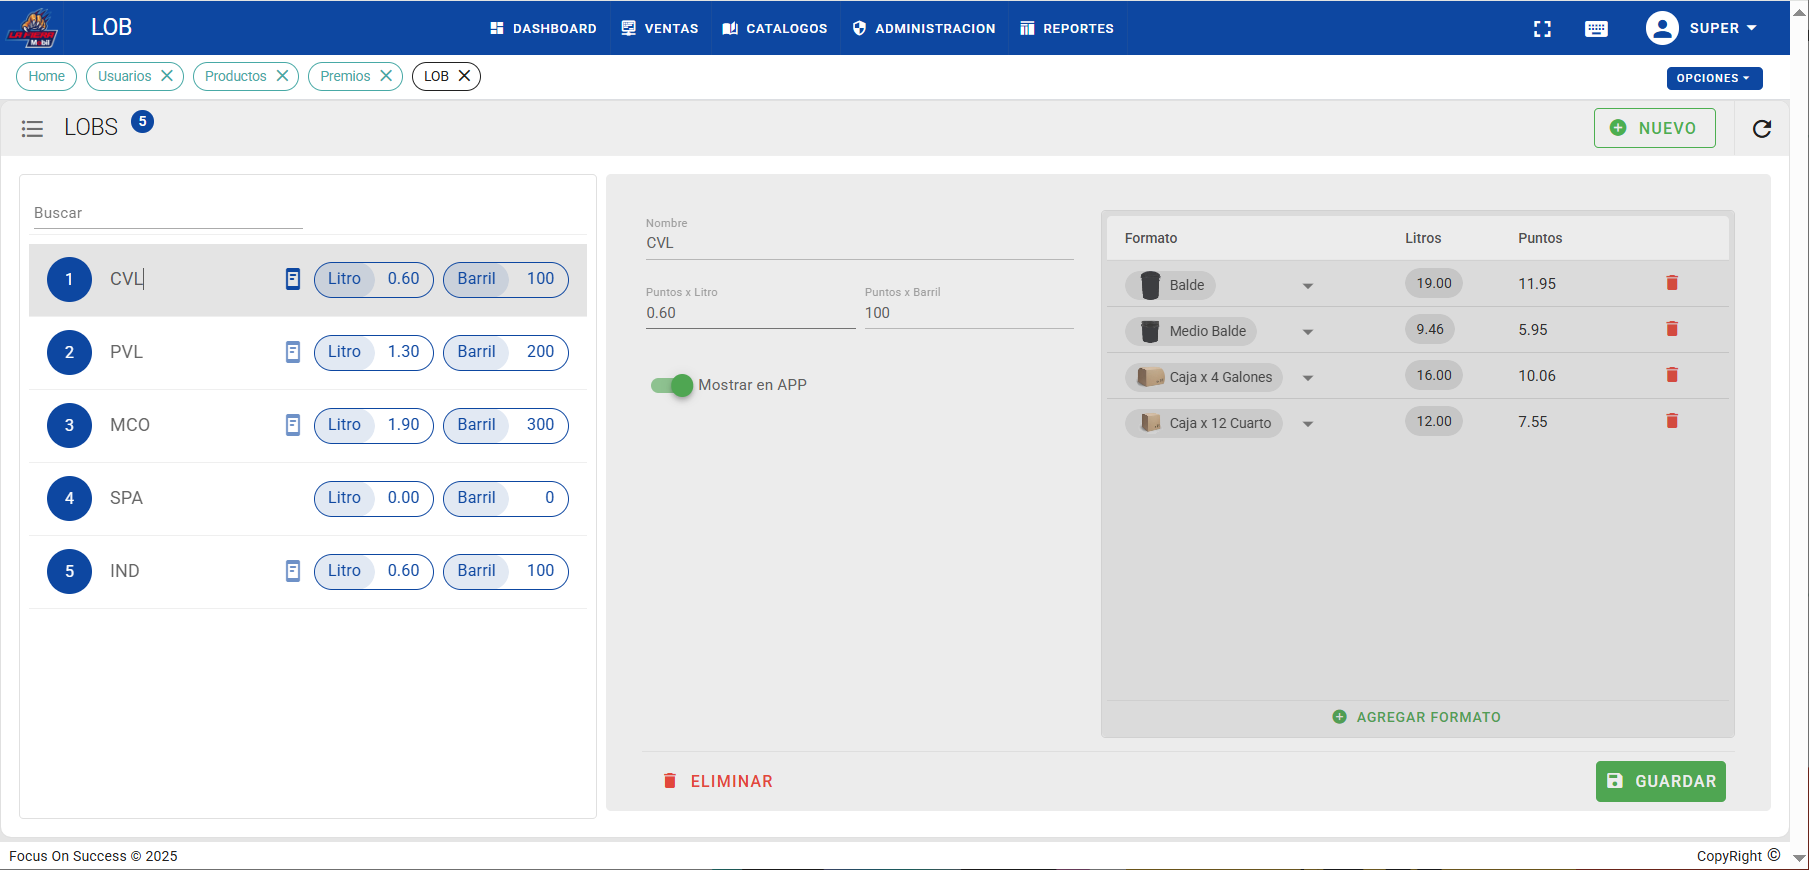Toggle fullscreen mode icon in header

(x=1542, y=29)
